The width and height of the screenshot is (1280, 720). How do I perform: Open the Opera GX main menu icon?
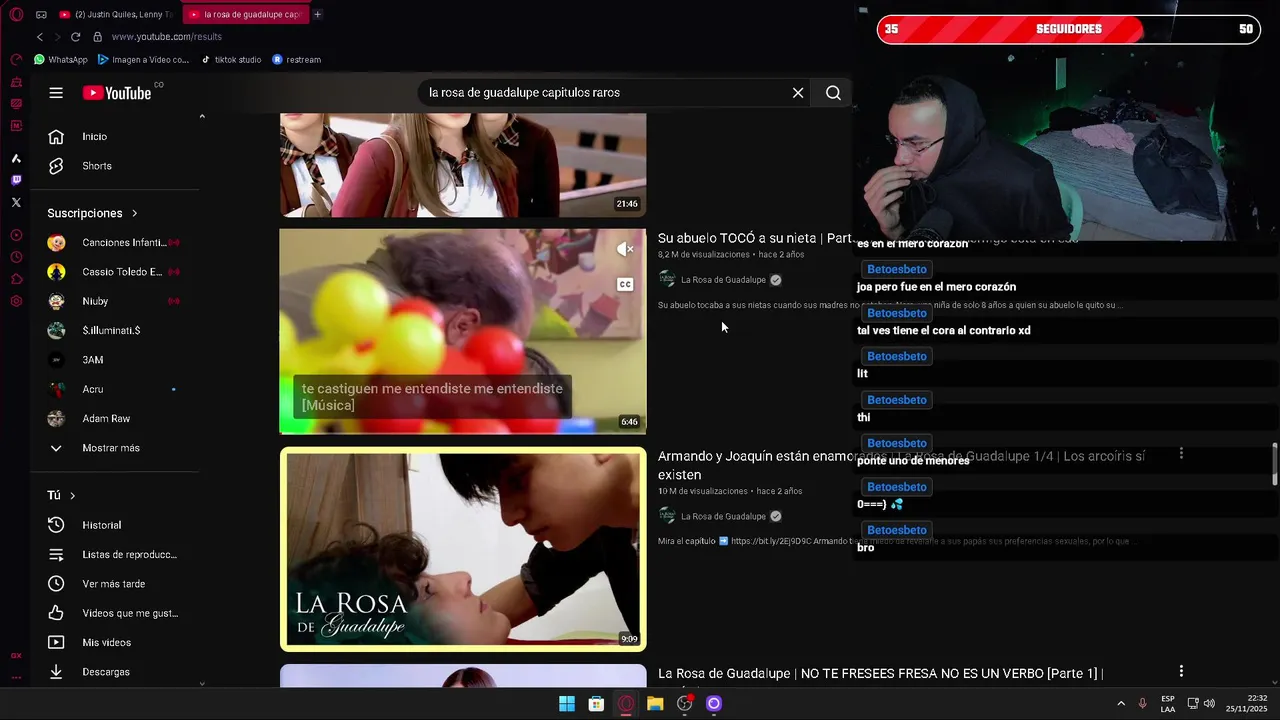click(16, 15)
